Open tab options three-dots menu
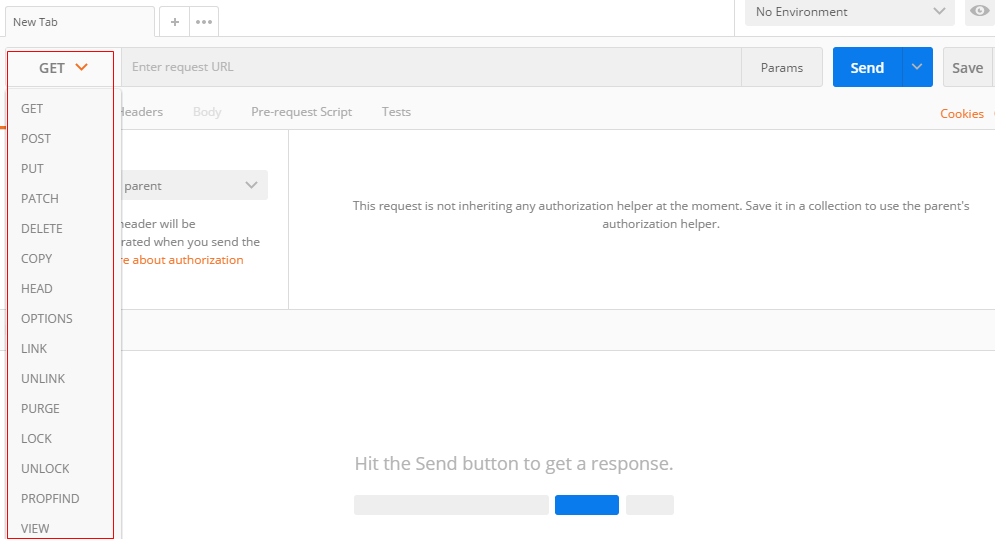 (204, 21)
